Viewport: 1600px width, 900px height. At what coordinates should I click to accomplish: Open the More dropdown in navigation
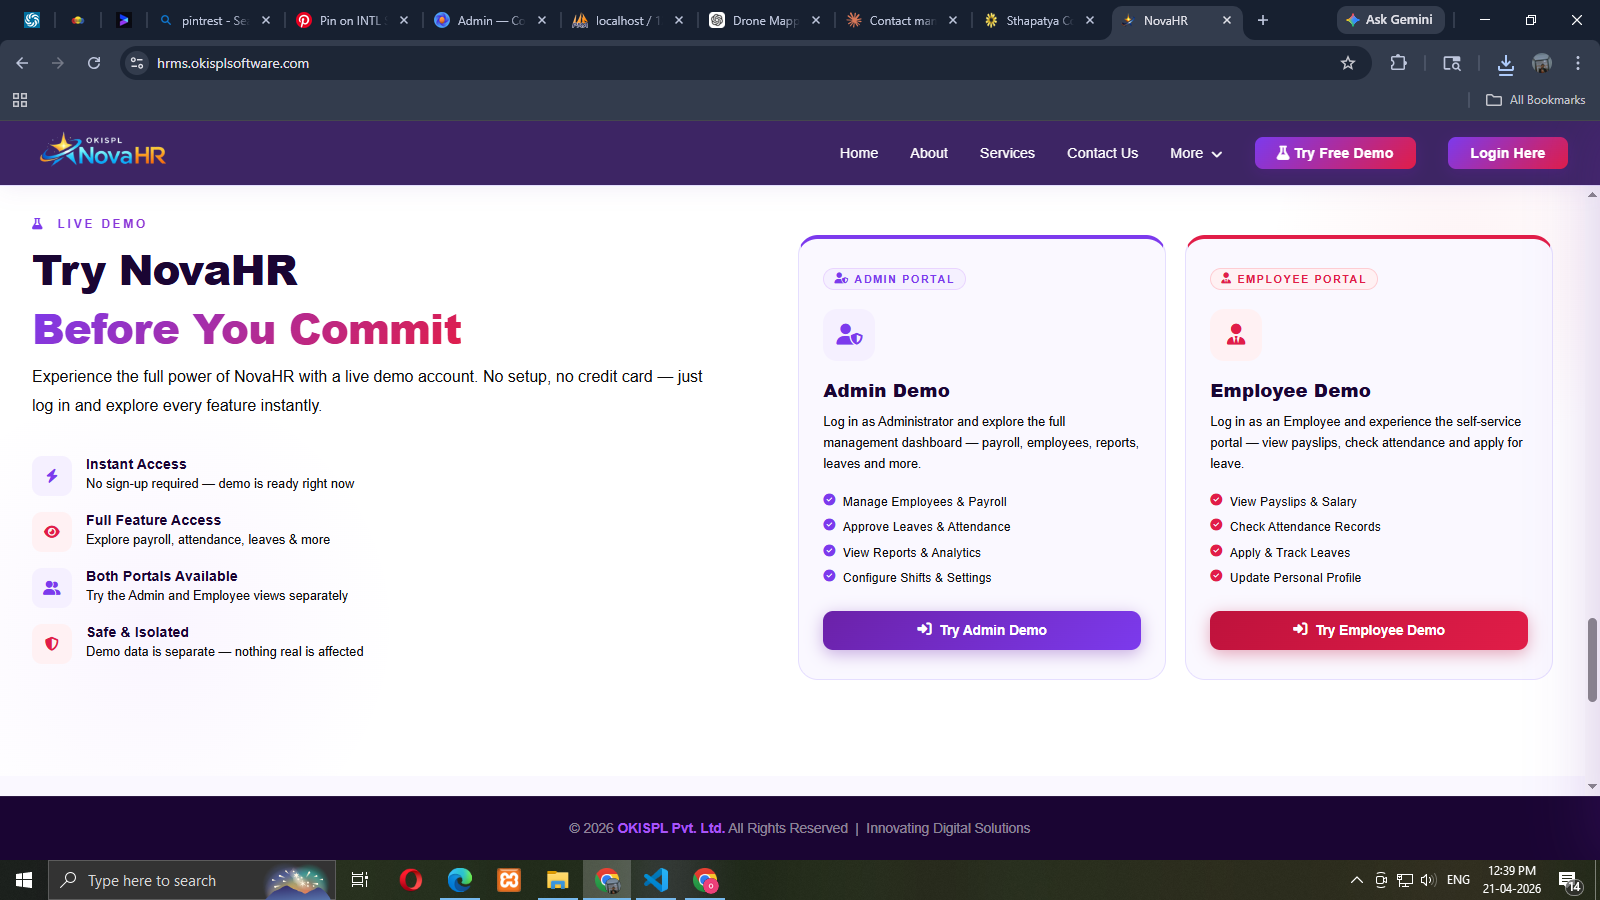click(x=1196, y=153)
